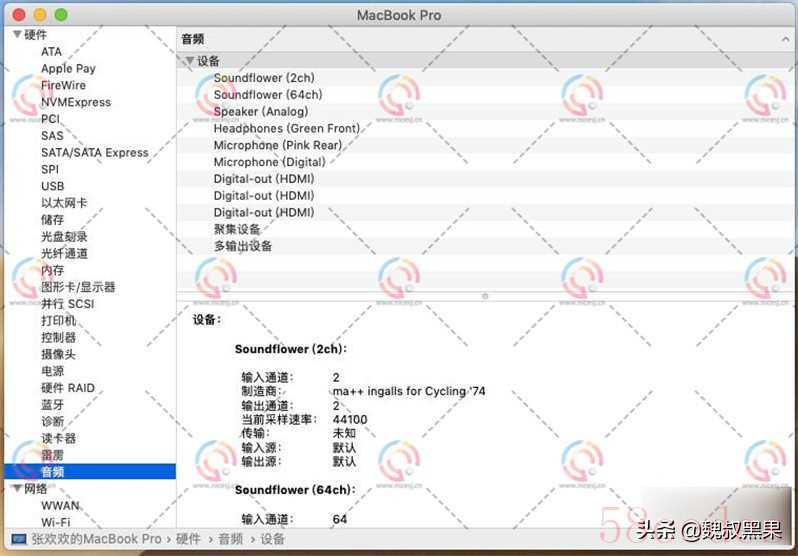Click the 音频 column header

487,39
